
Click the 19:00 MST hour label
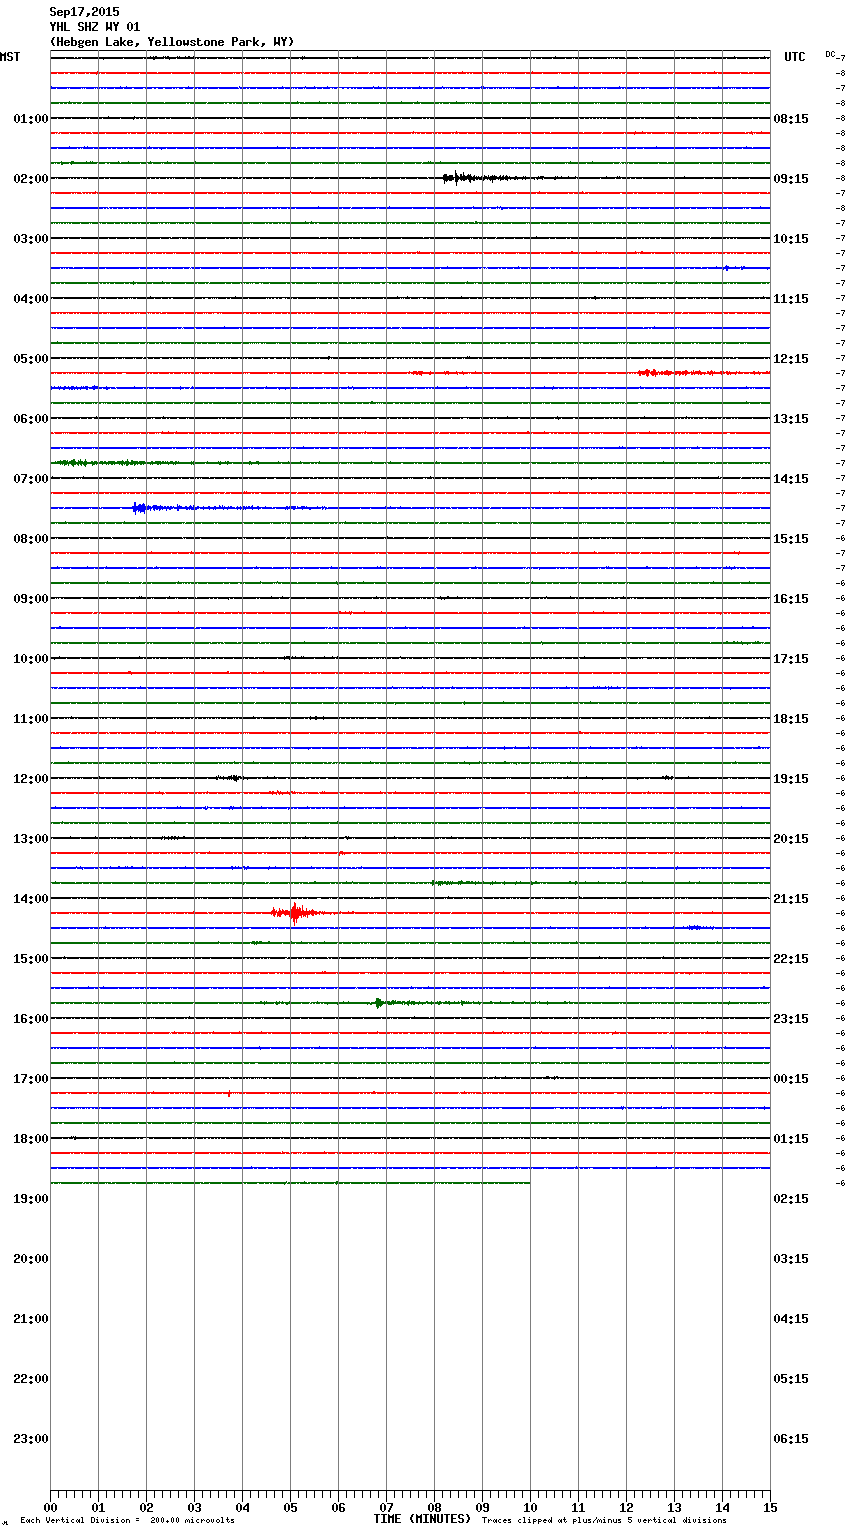(x=30, y=1199)
